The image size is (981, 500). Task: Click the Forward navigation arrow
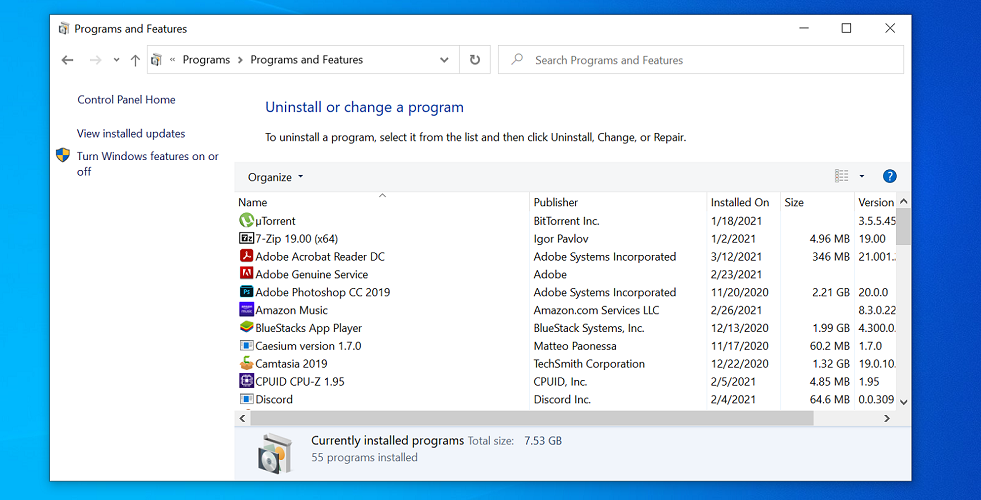pos(95,60)
